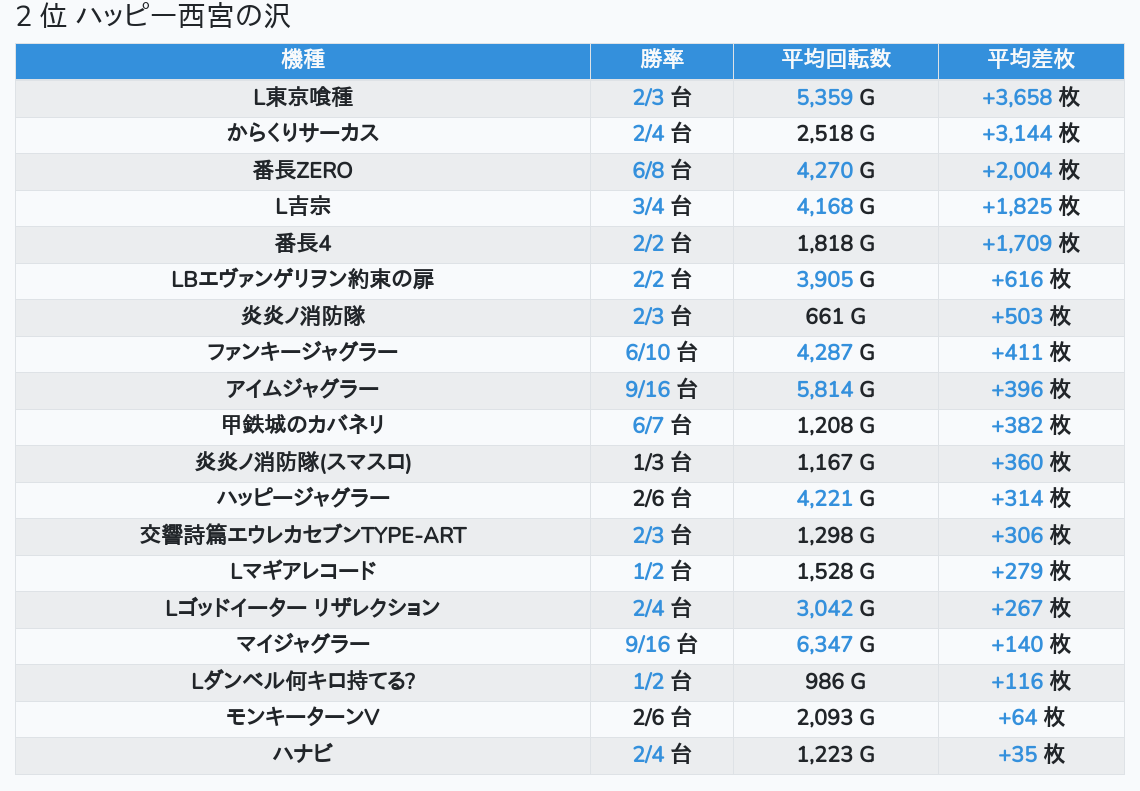
Task: Select the 炎炎ノ消防隊 (non-スマスロ) name cell
Action: 302,316
